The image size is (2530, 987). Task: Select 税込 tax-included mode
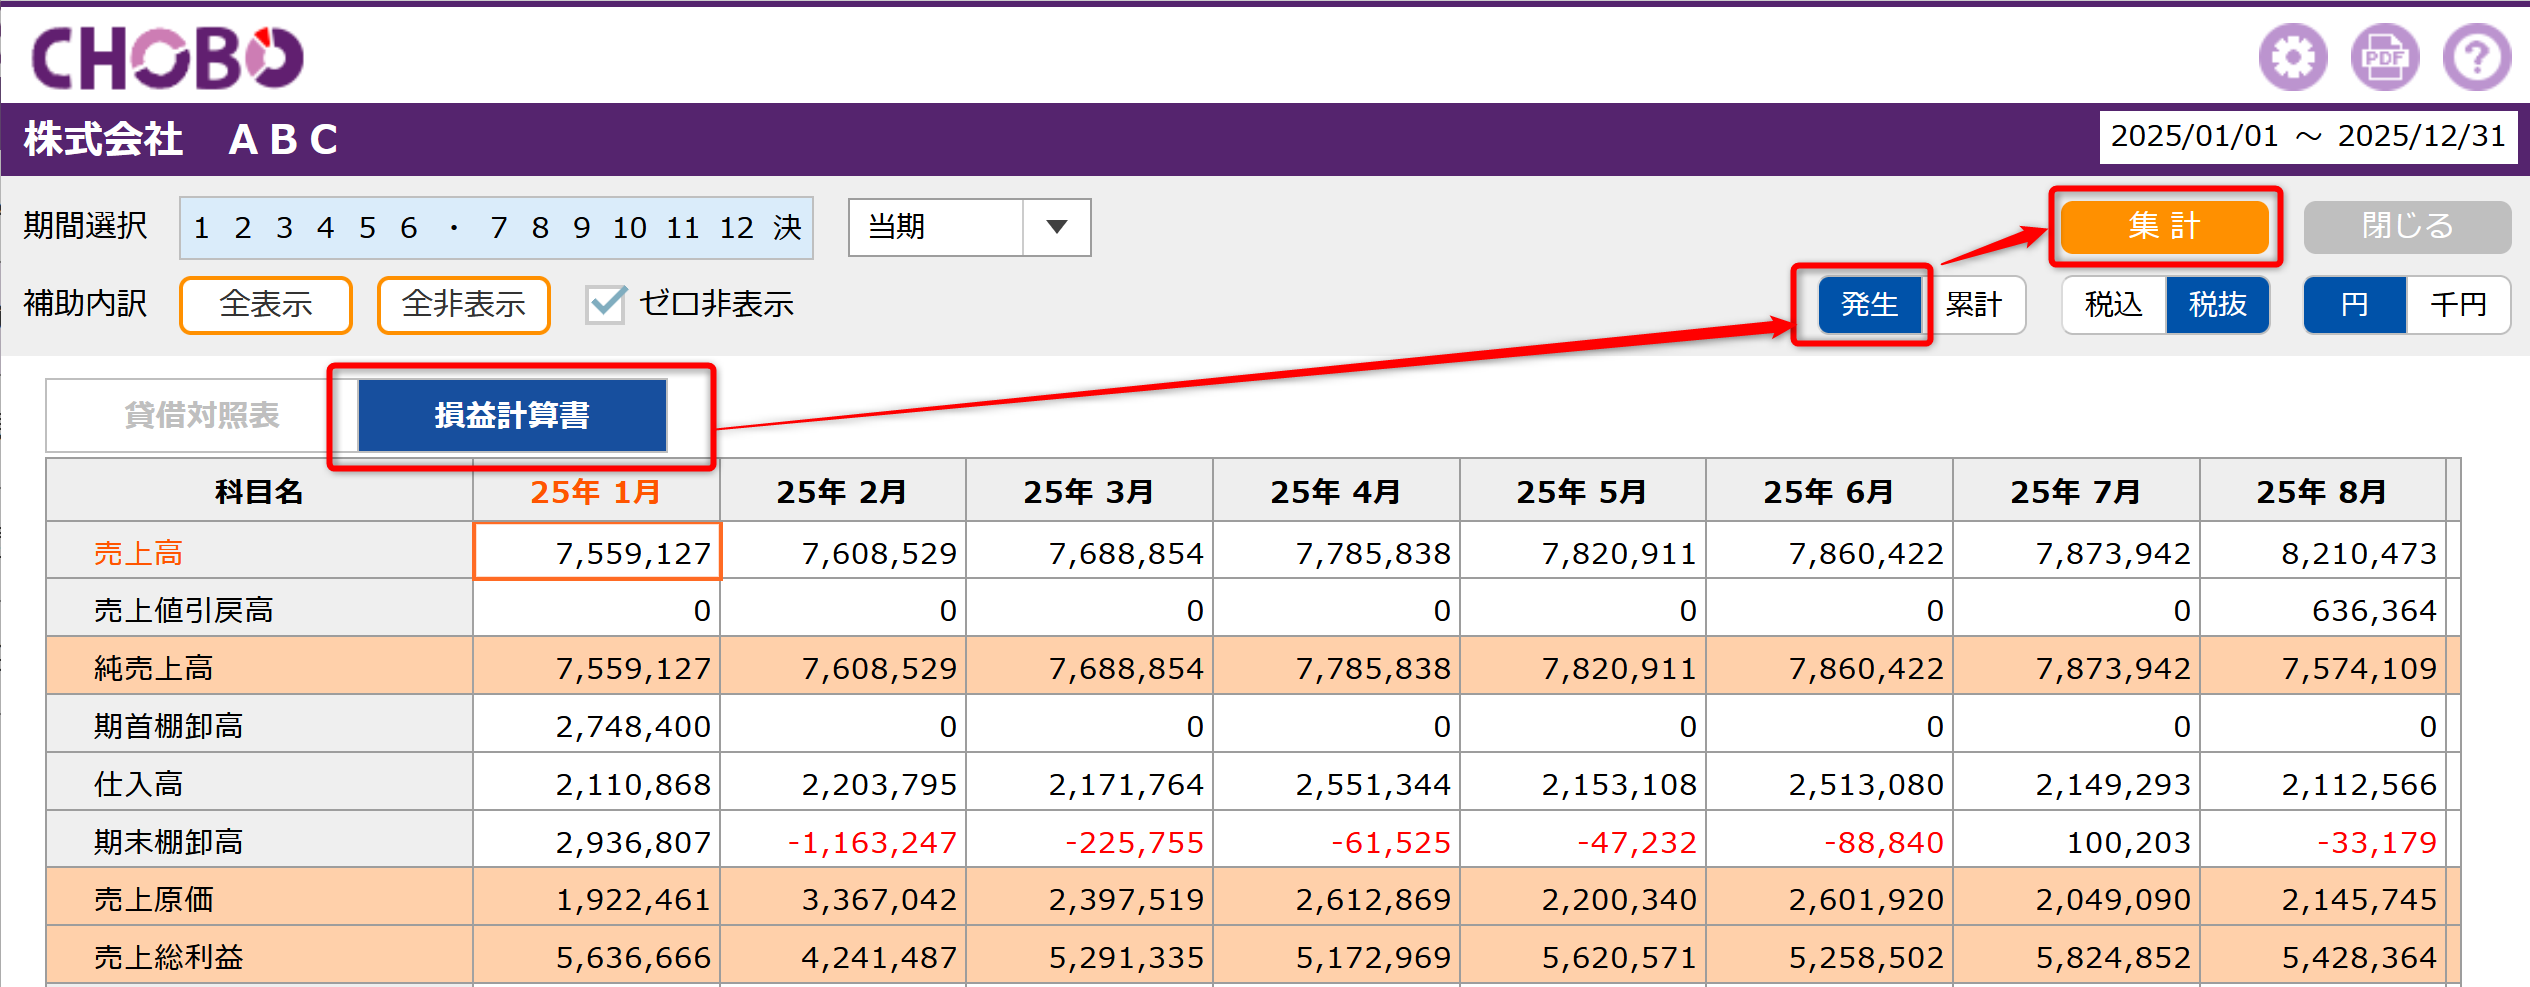2113,304
